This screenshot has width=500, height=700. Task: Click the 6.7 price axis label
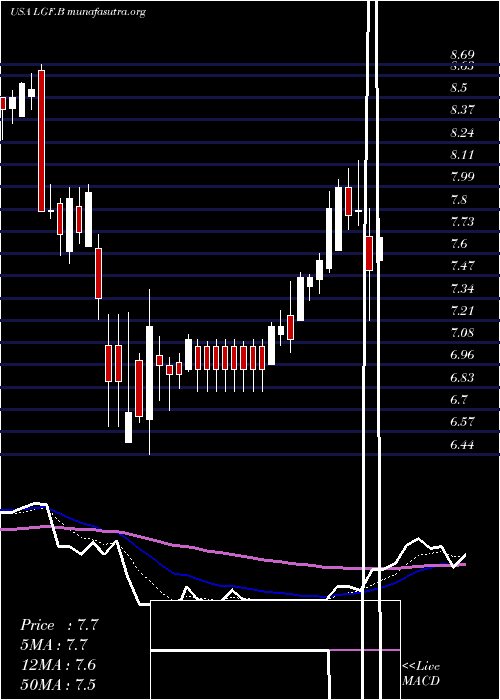(x=459, y=400)
